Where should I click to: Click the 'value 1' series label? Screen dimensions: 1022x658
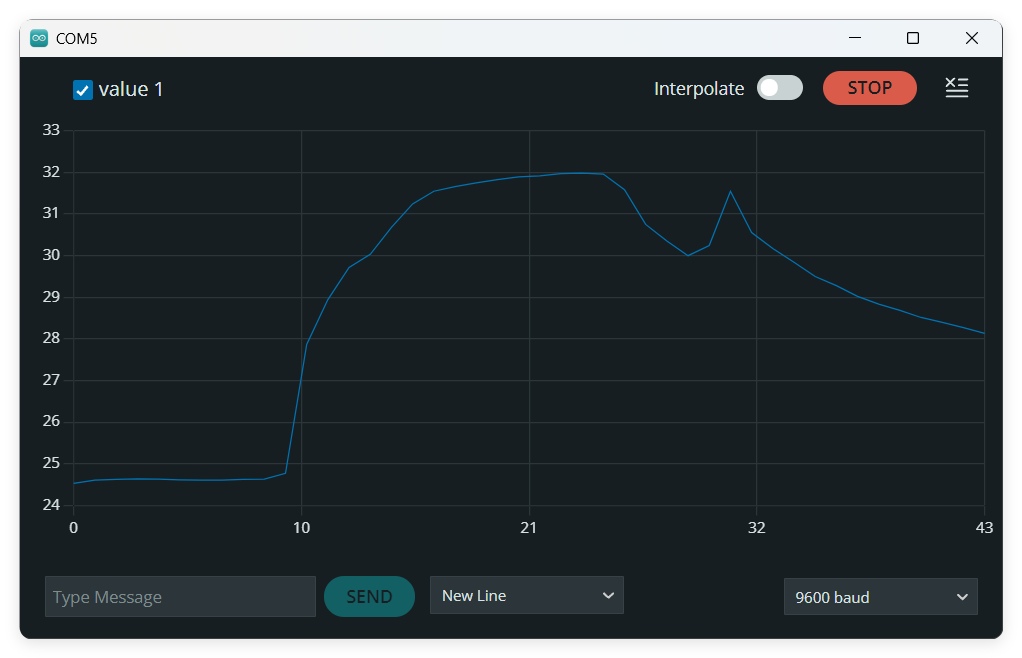tap(131, 90)
